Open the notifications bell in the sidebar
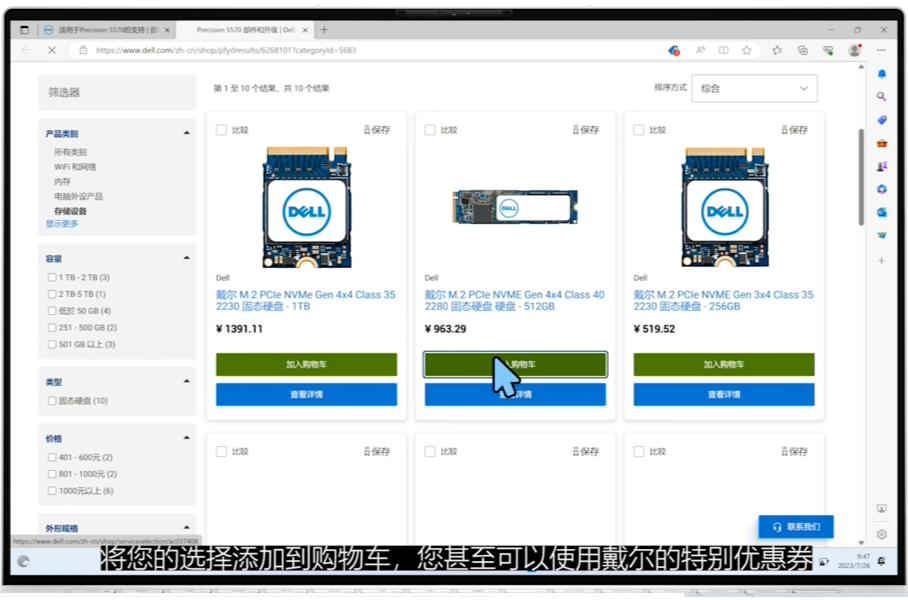Viewport: 908px width, 600px height. click(x=881, y=73)
